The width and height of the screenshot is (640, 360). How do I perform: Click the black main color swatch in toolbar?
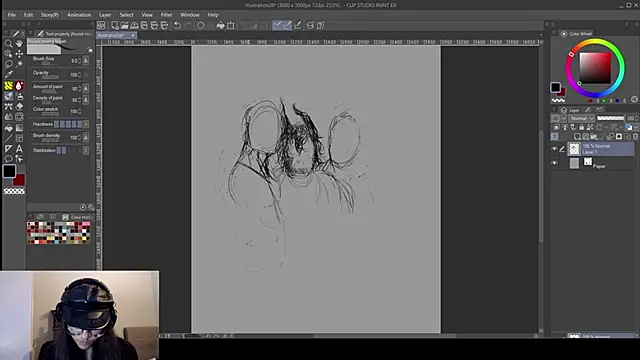tap(9, 171)
